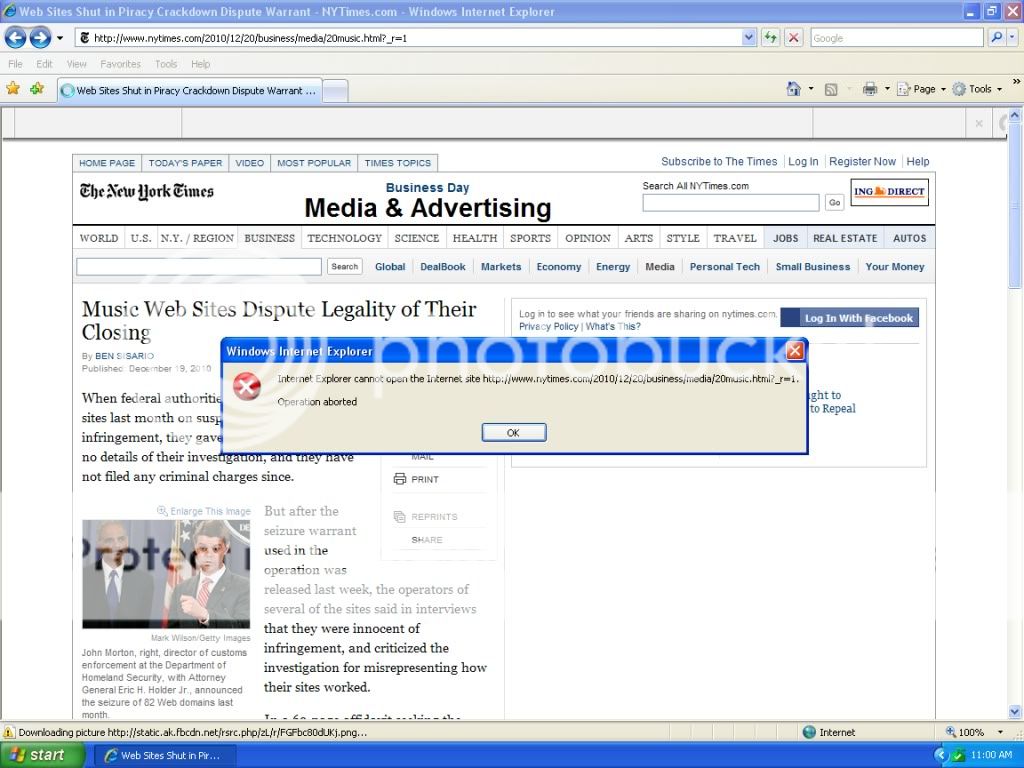This screenshot has width=1024, height=768.
Task: Open the Technology section link
Action: [344, 238]
